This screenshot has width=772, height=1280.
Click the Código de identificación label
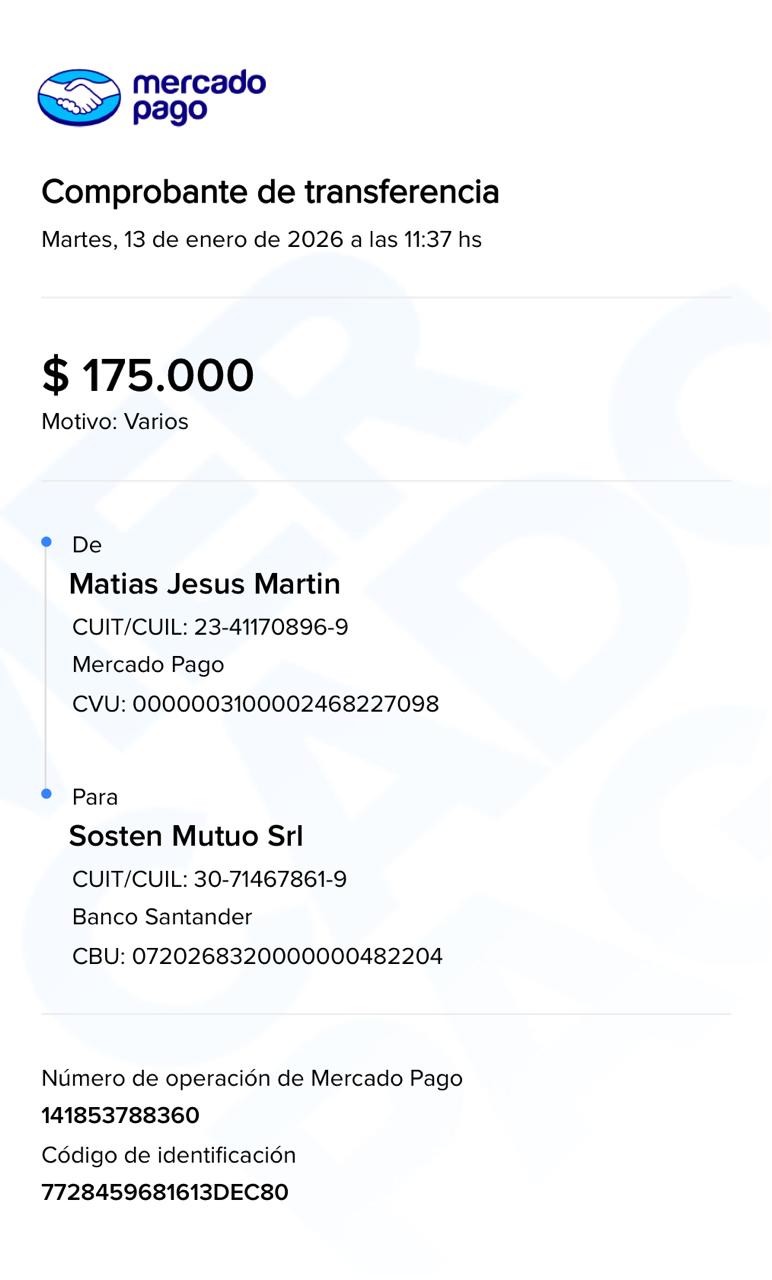tap(169, 1155)
